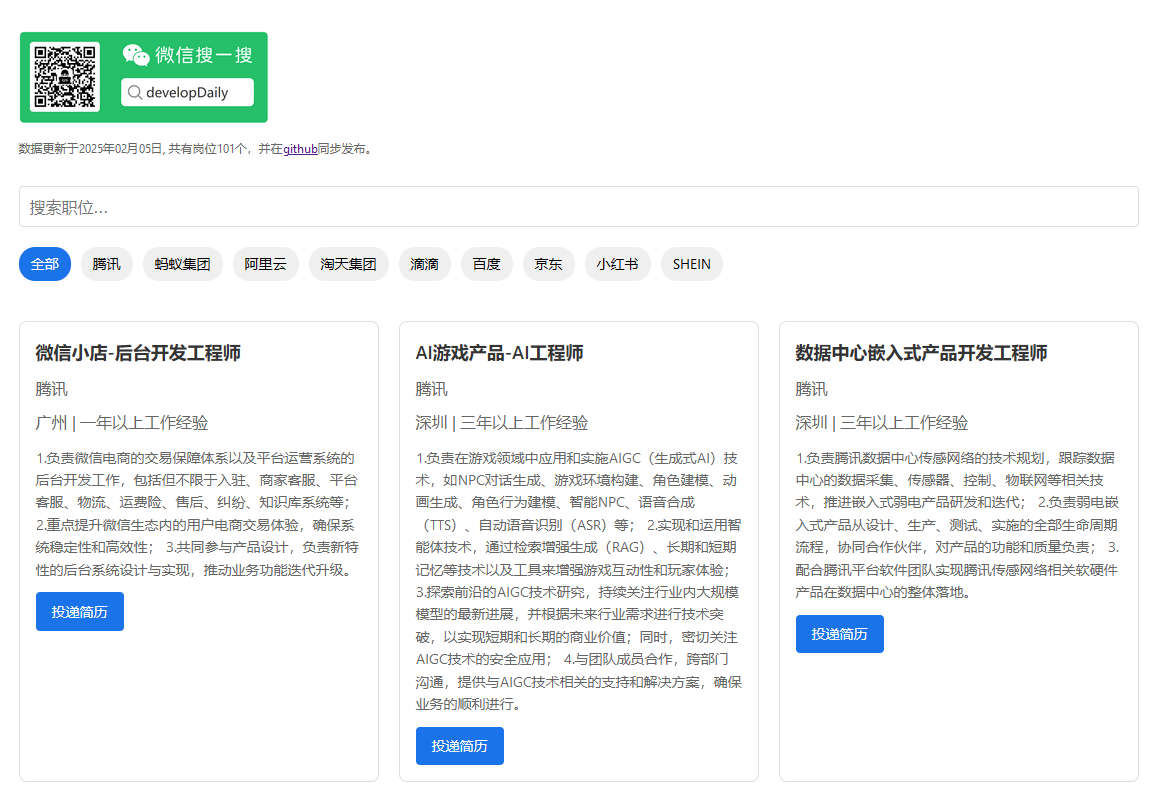The width and height of the screenshot is (1157, 793).
Task: Click the title 数据中心嵌入式产品开发工程师
Action: pyautogui.click(x=922, y=353)
